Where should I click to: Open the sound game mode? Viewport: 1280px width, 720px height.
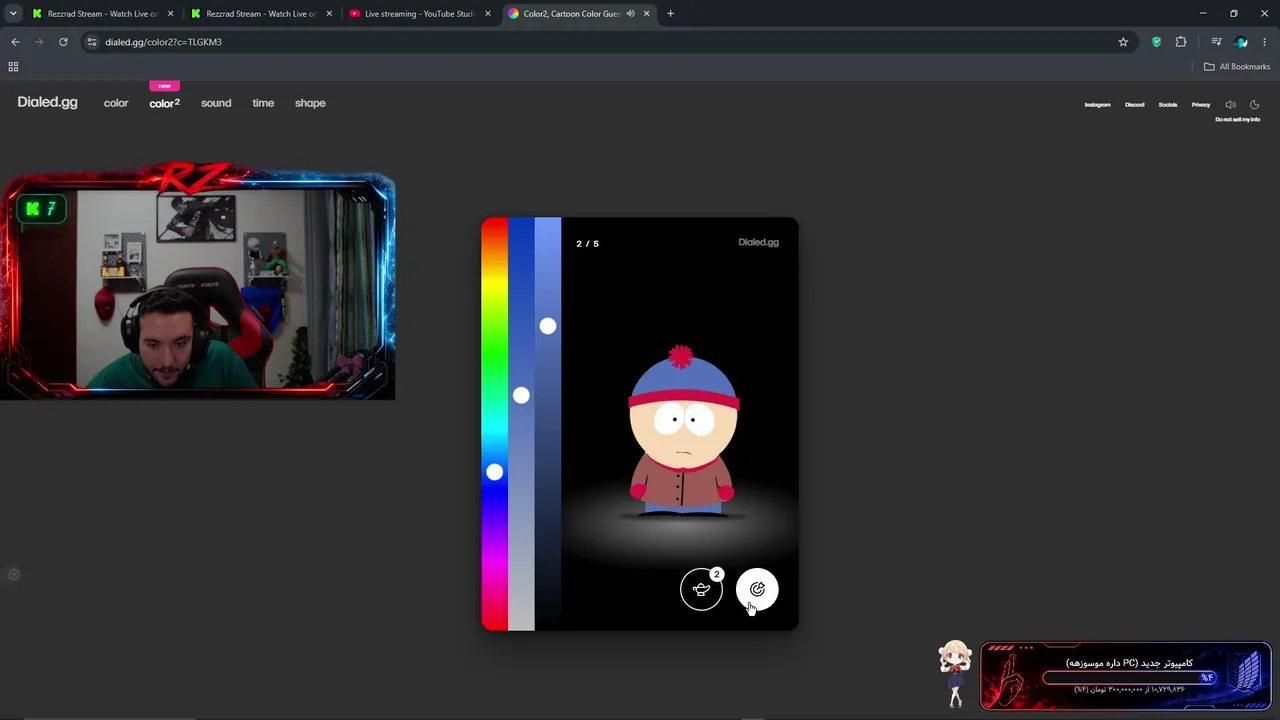[x=216, y=103]
